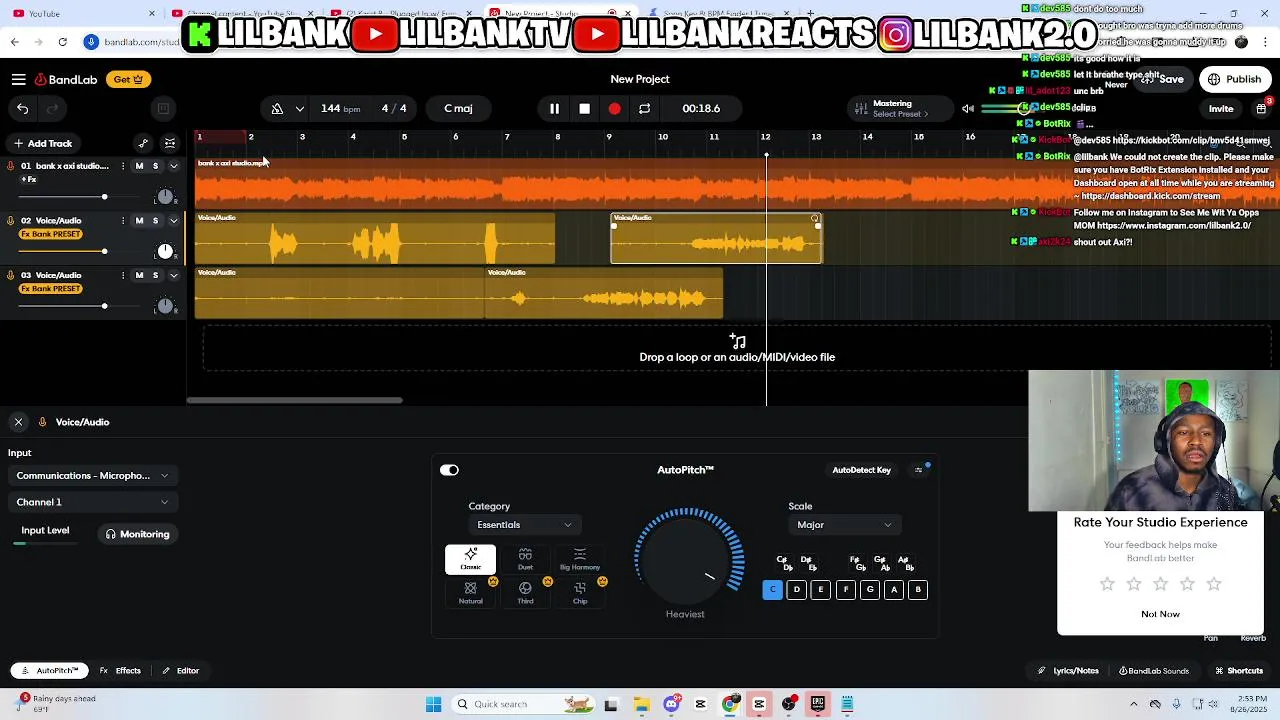Open Channel 1 dropdown
Screen dimensions: 1280x720
92,502
